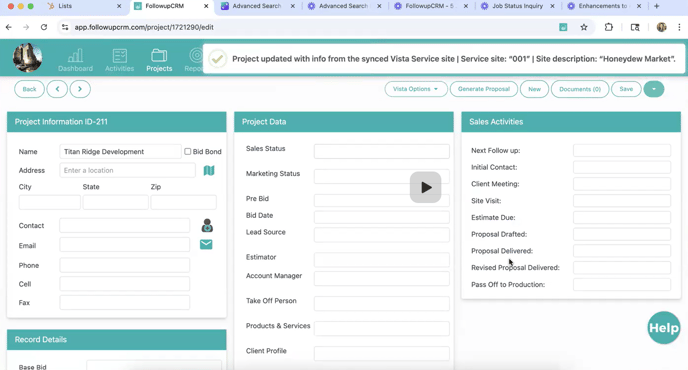
Task: Open the Activities navigation icon
Action: 119,60
